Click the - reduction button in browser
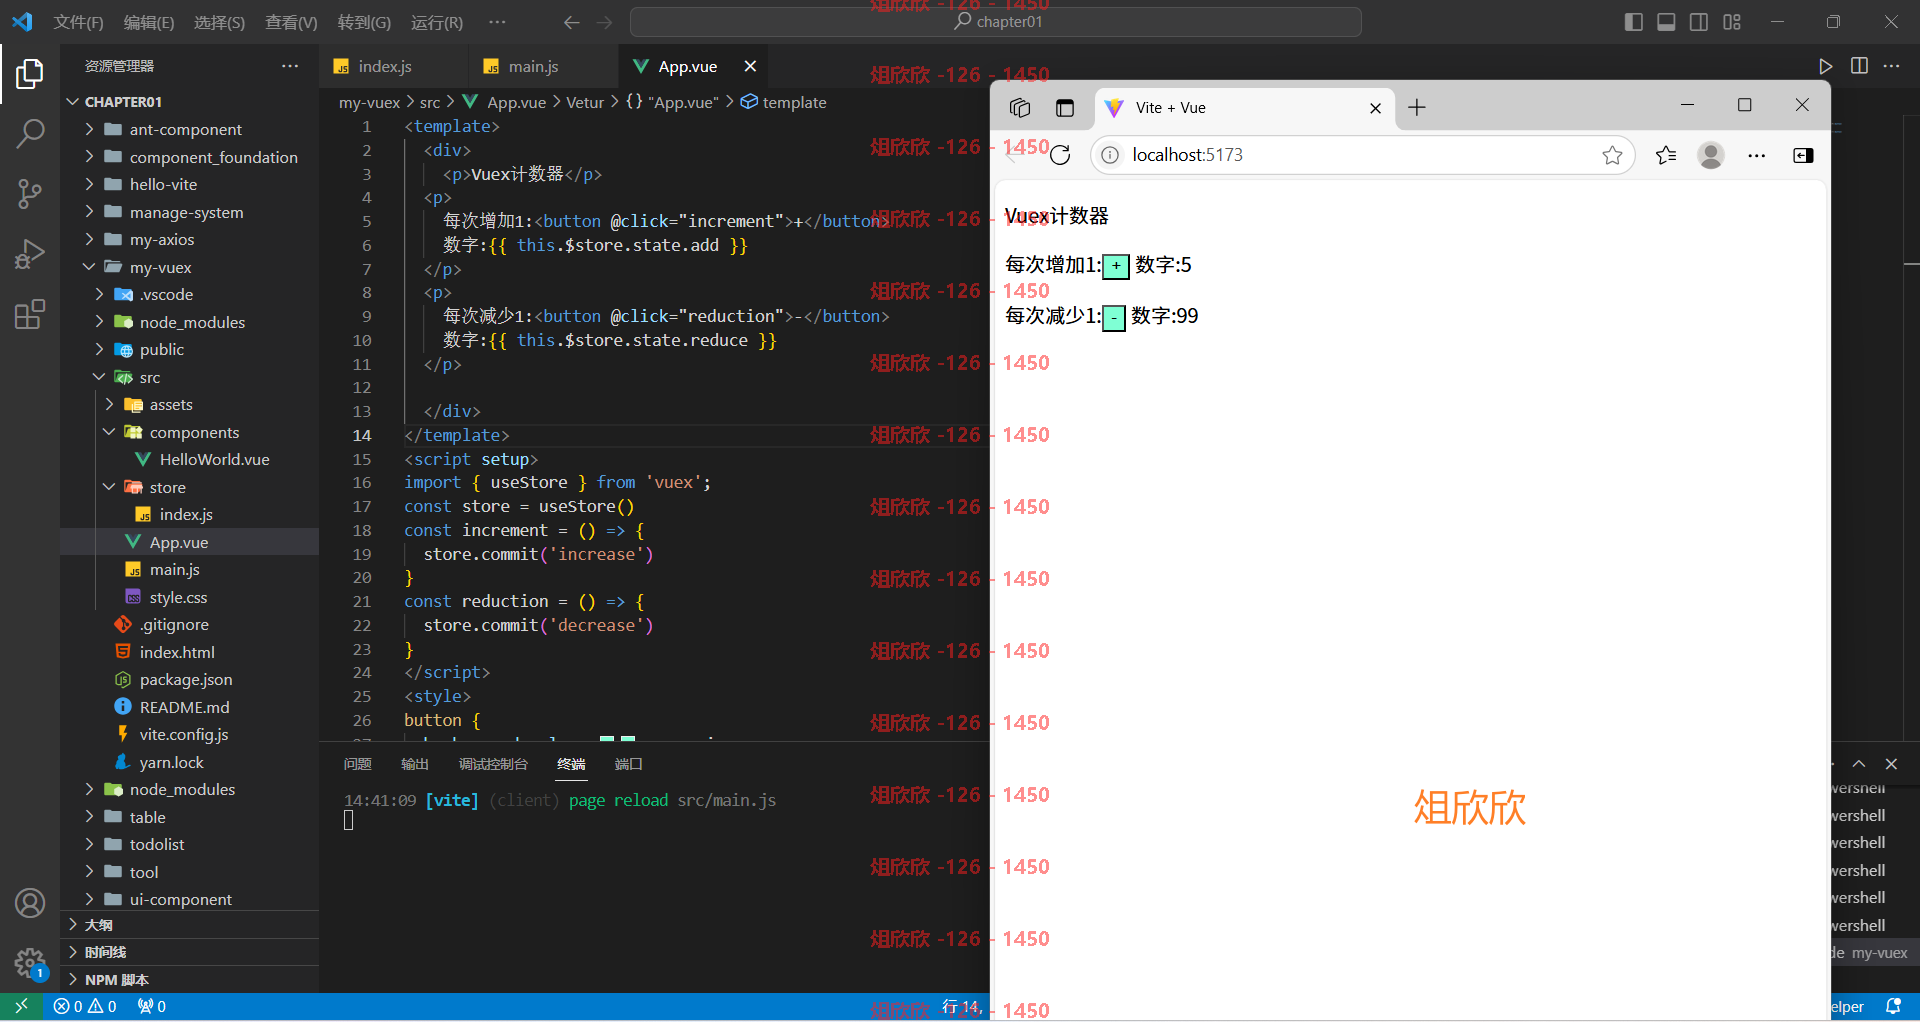The height and width of the screenshot is (1022, 1920). [1114, 317]
